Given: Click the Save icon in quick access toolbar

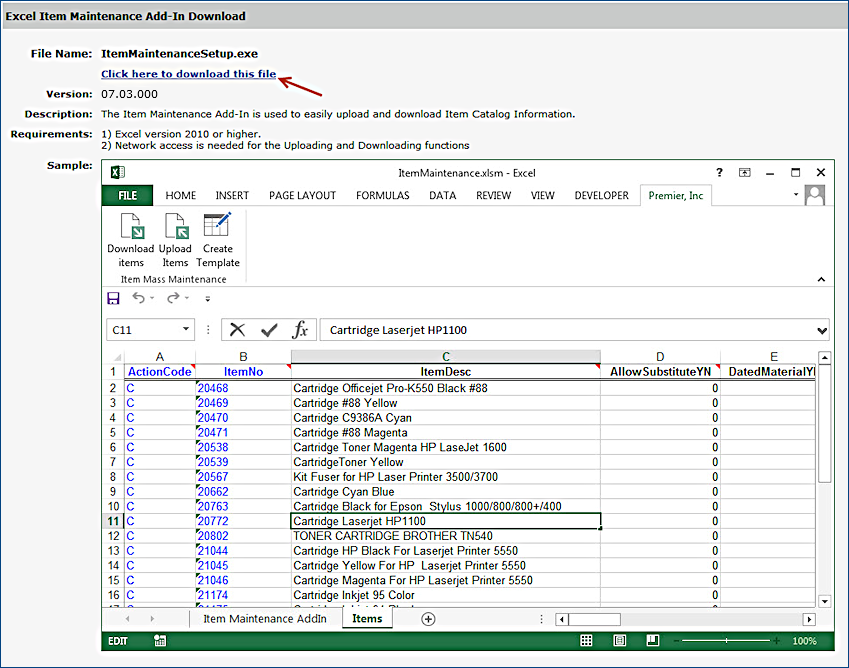Looking at the screenshot, I should pyautogui.click(x=113, y=298).
